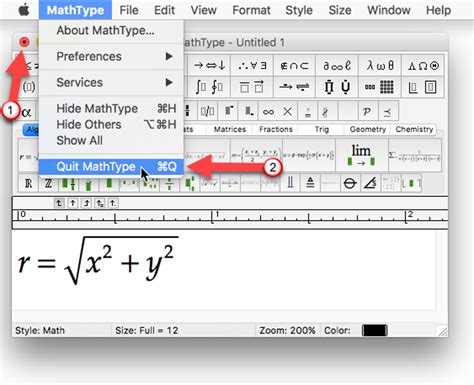Viewport: 474px width, 385px height.
Task: Open the matrix templates palette
Action: point(380,87)
